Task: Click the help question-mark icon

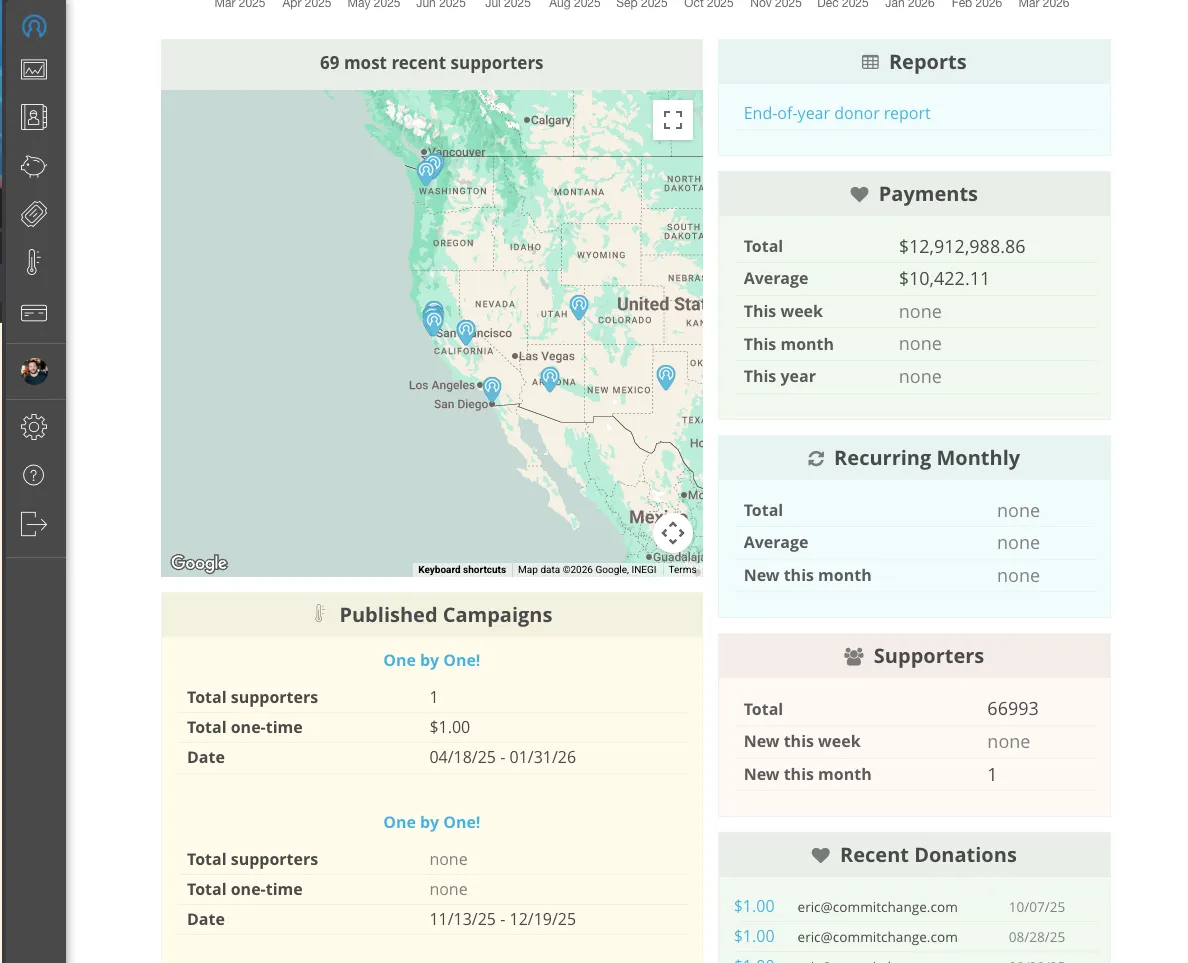Action: point(34,475)
